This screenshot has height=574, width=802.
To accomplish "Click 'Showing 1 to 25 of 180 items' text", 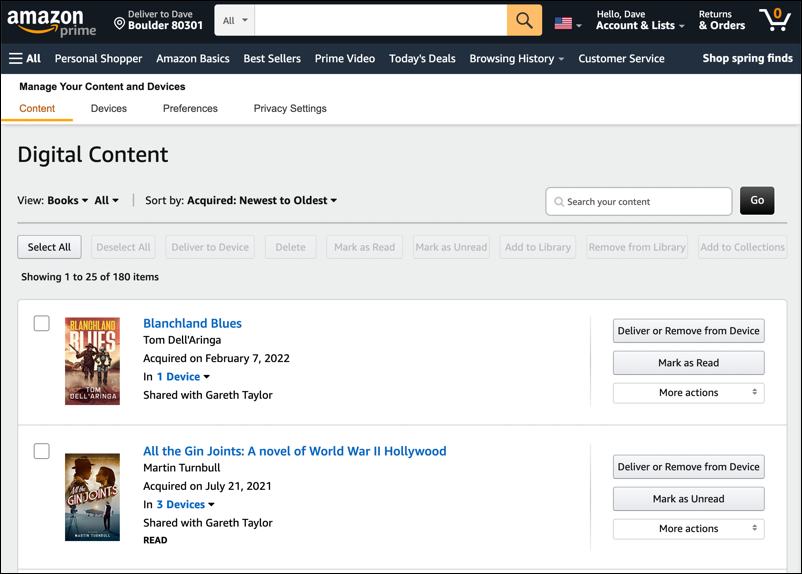I will pyautogui.click(x=90, y=277).
